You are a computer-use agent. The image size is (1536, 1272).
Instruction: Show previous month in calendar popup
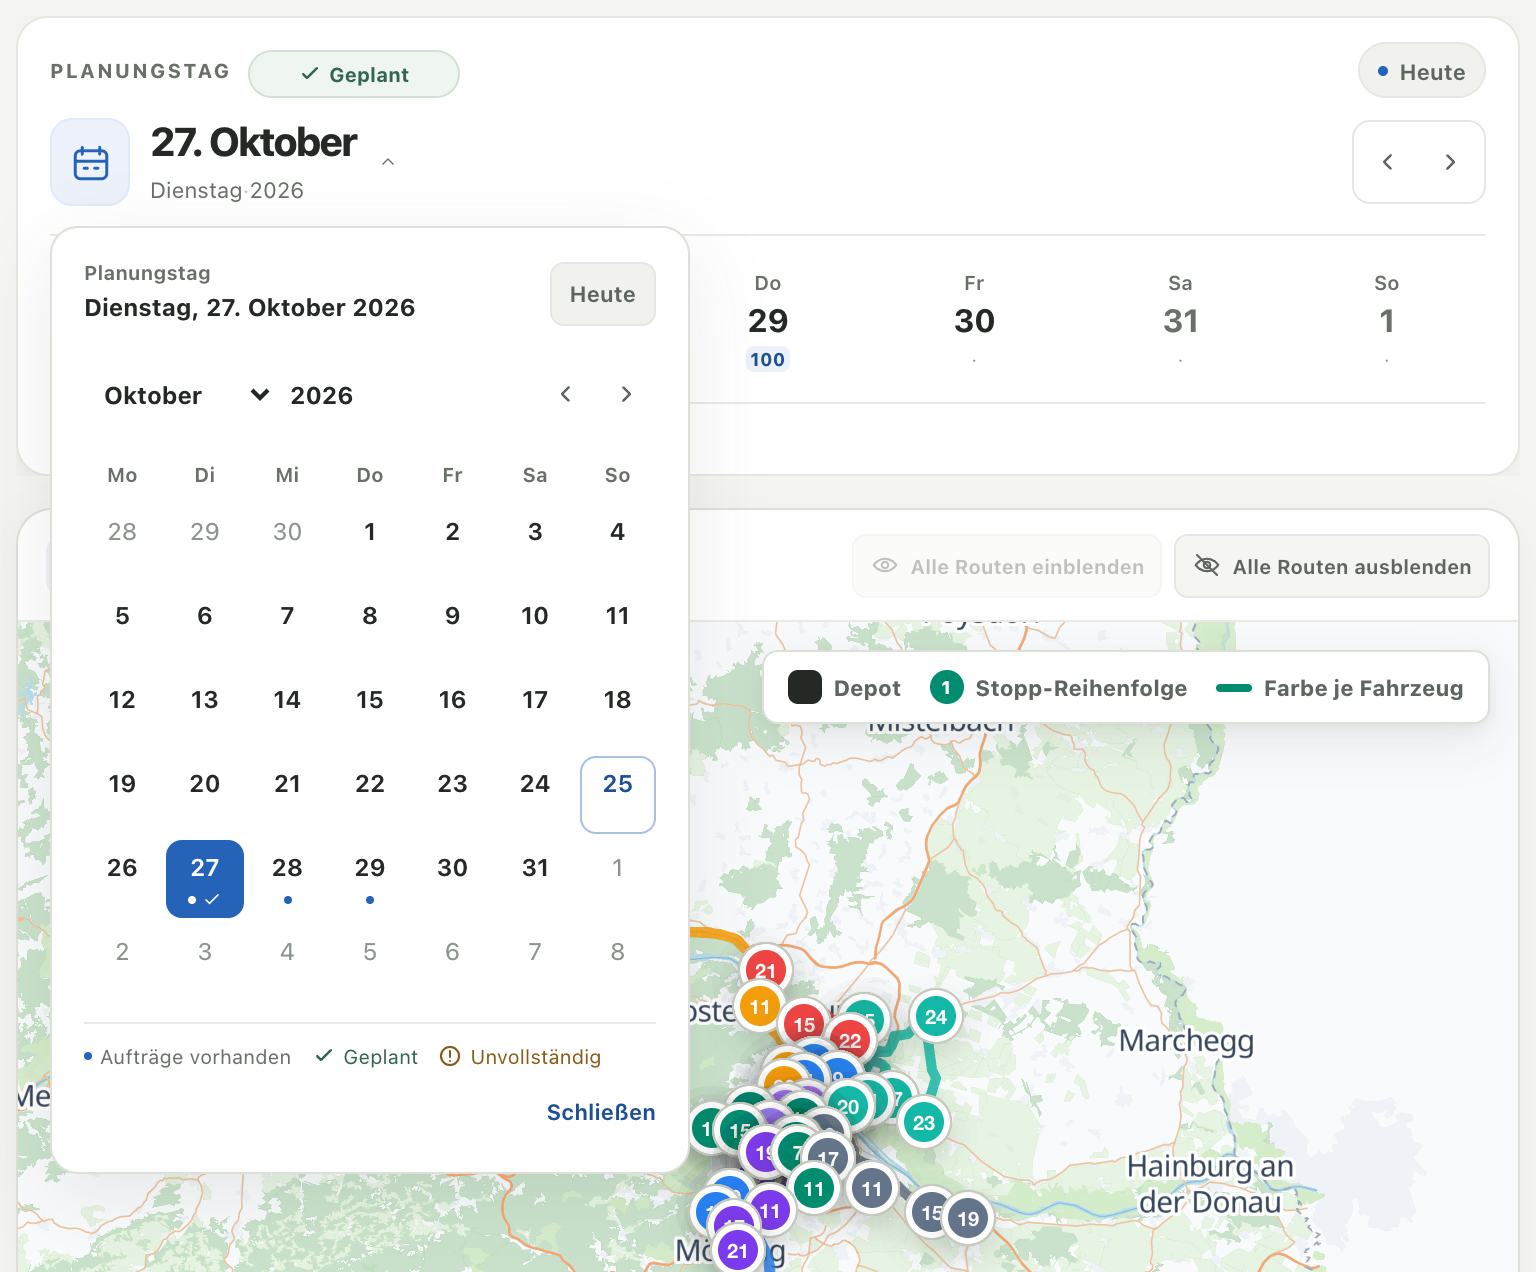[x=566, y=394]
